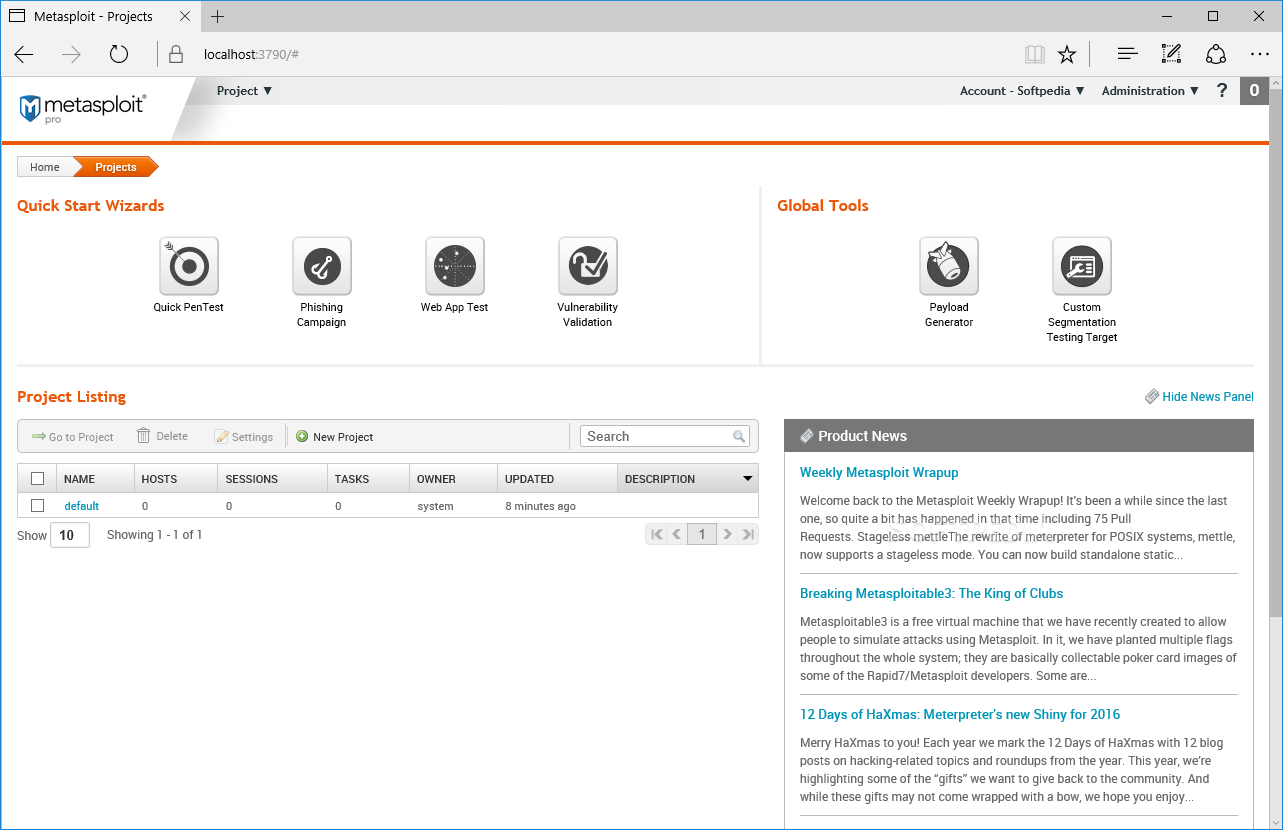
Task: Open the column chooser arrow beside Description
Action: [x=747, y=479]
